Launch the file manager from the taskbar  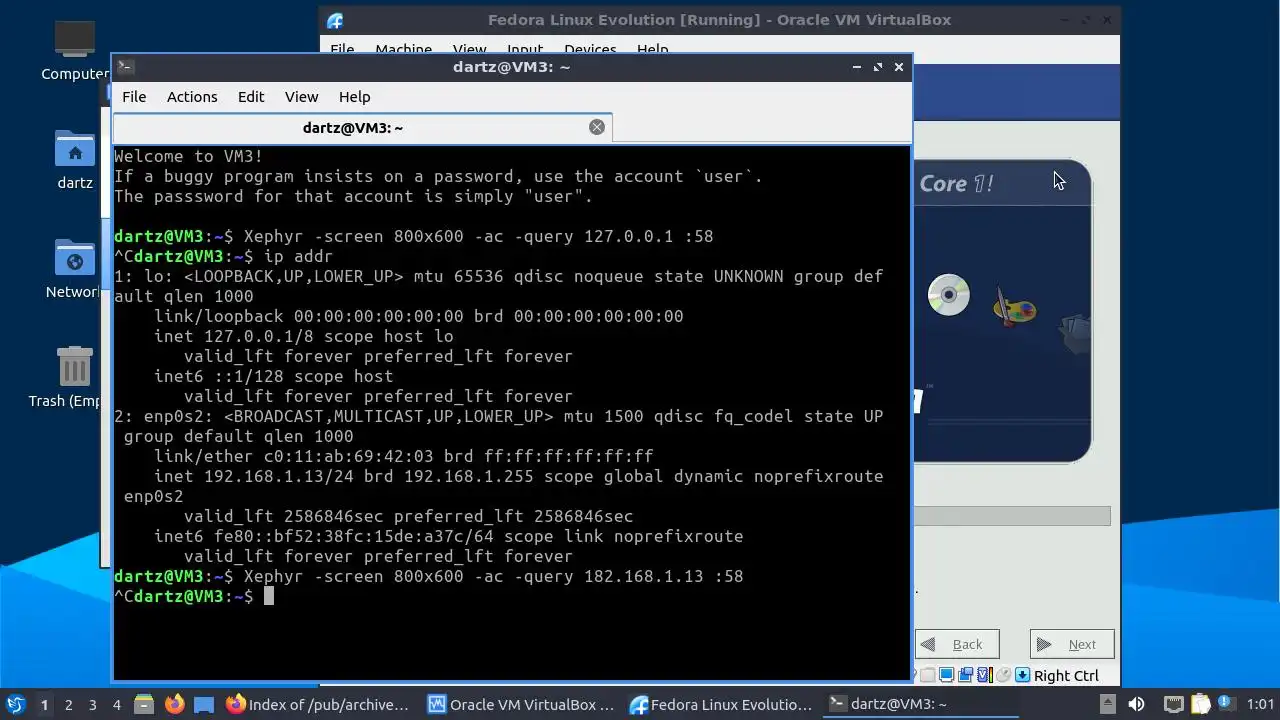click(143, 704)
